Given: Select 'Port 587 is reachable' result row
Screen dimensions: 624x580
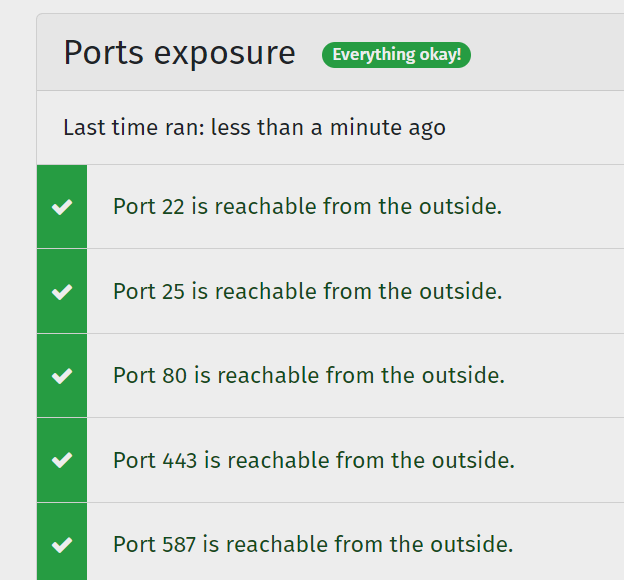Looking at the screenshot, I should pos(330,542).
